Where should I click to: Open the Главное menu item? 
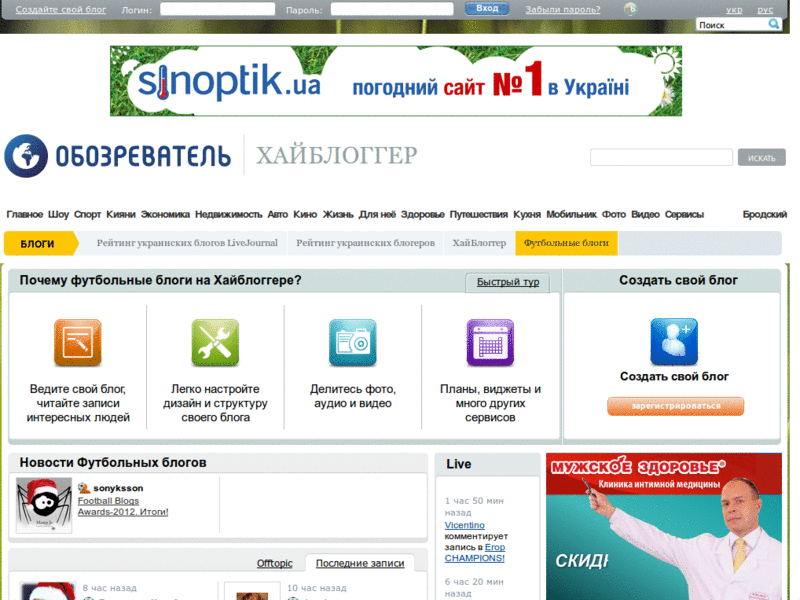[x=24, y=214]
